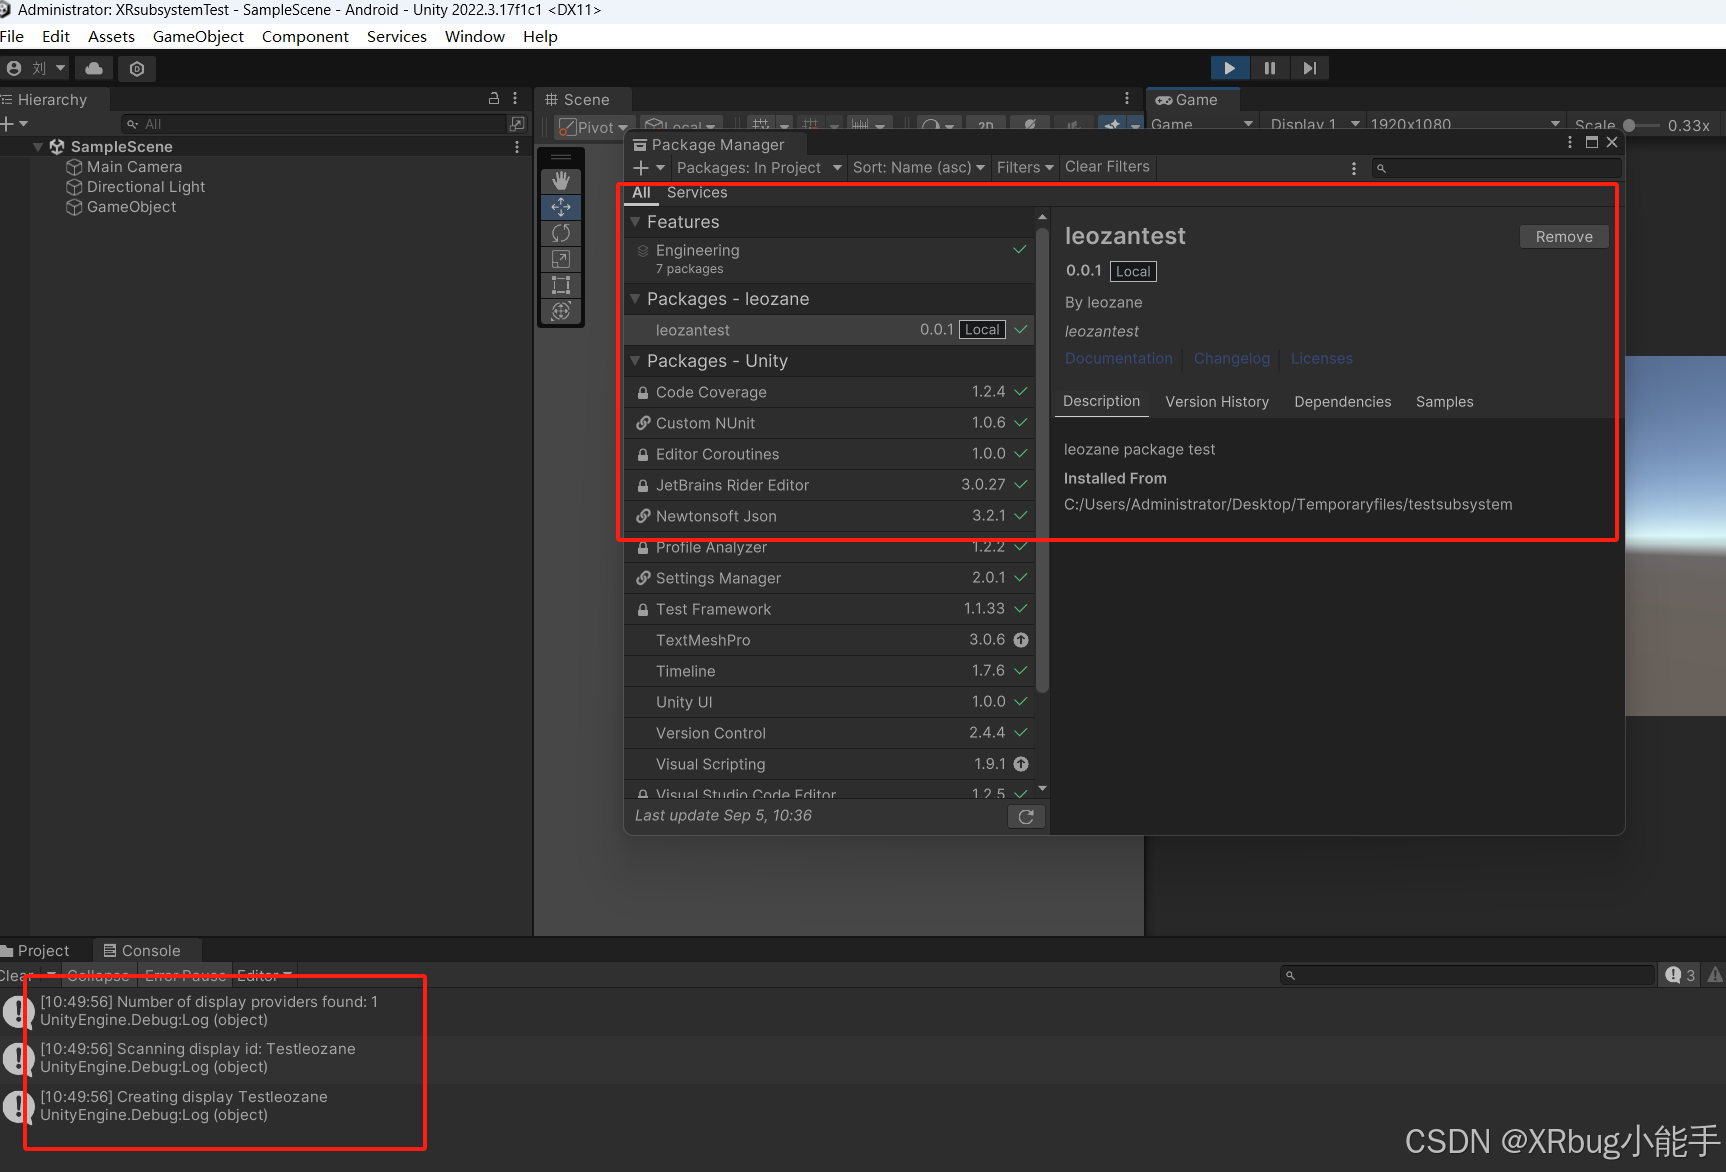Viewport: 1726px width, 1172px height.
Task: Open the game resolution 1920x1080 dropdown
Action: pyautogui.click(x=1465, y=125)
